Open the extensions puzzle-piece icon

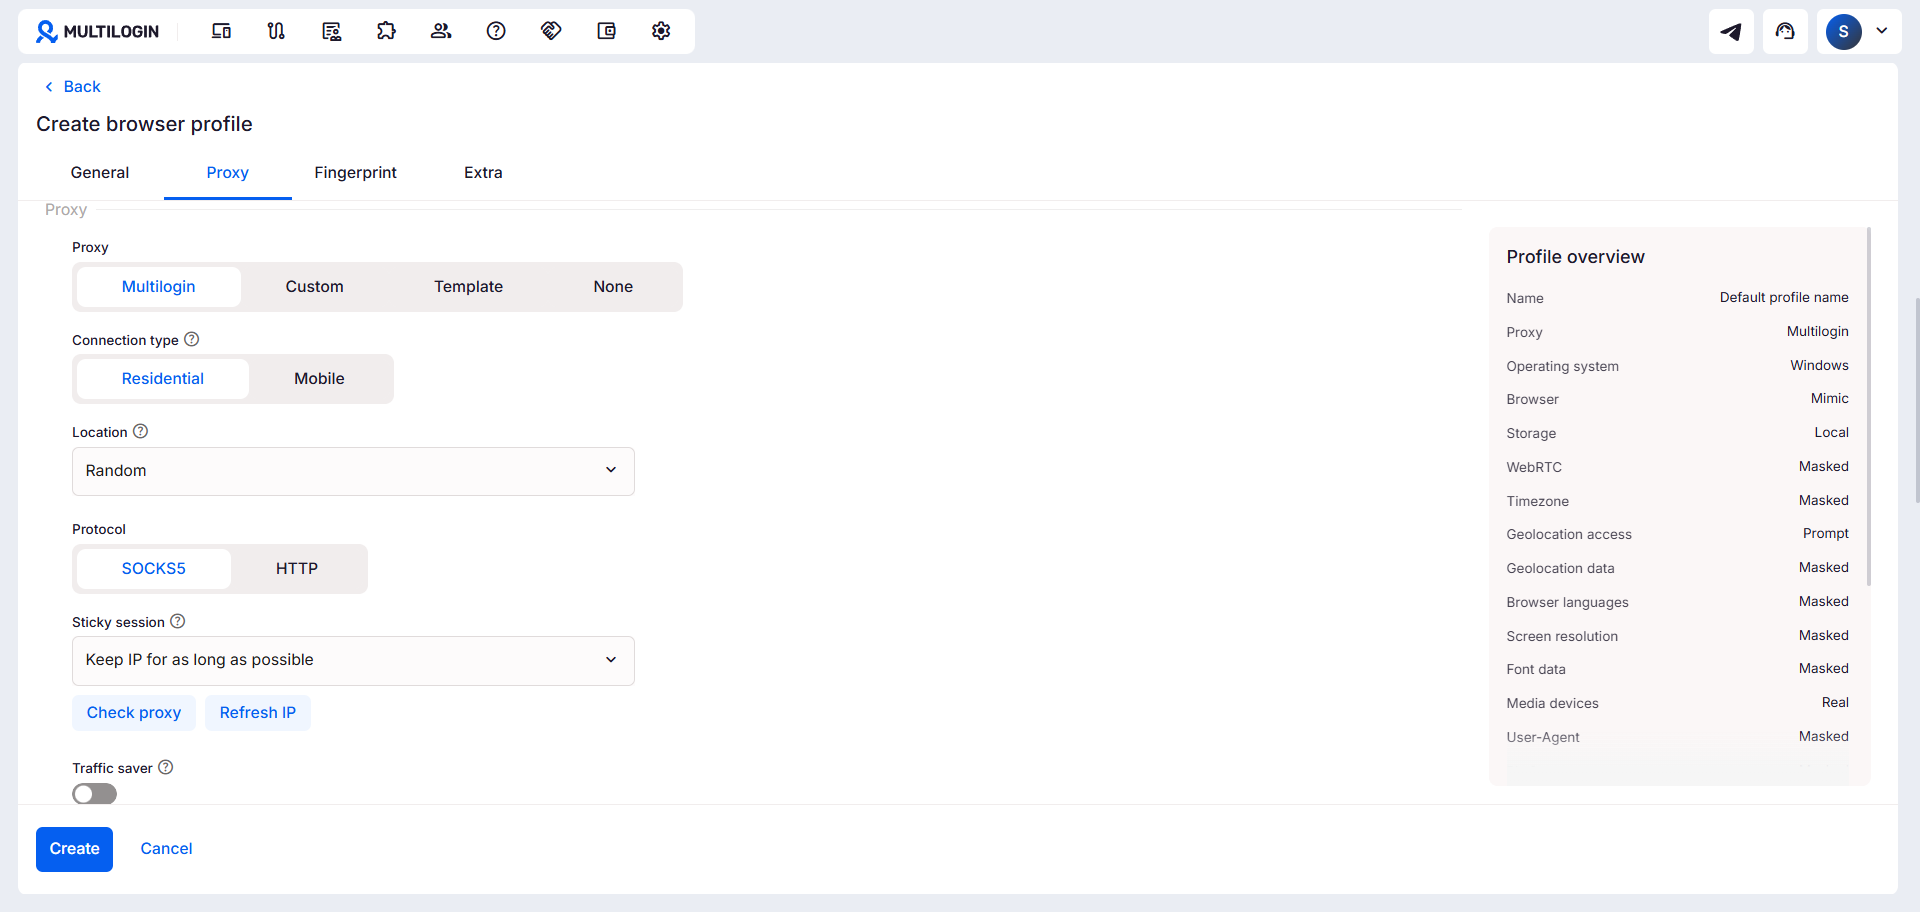(x=386, y=31)
